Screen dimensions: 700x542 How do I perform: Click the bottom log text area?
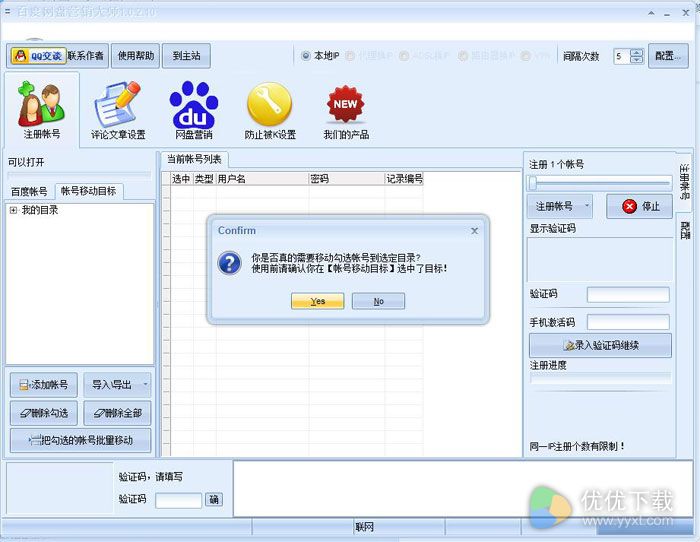click(463, 489)
